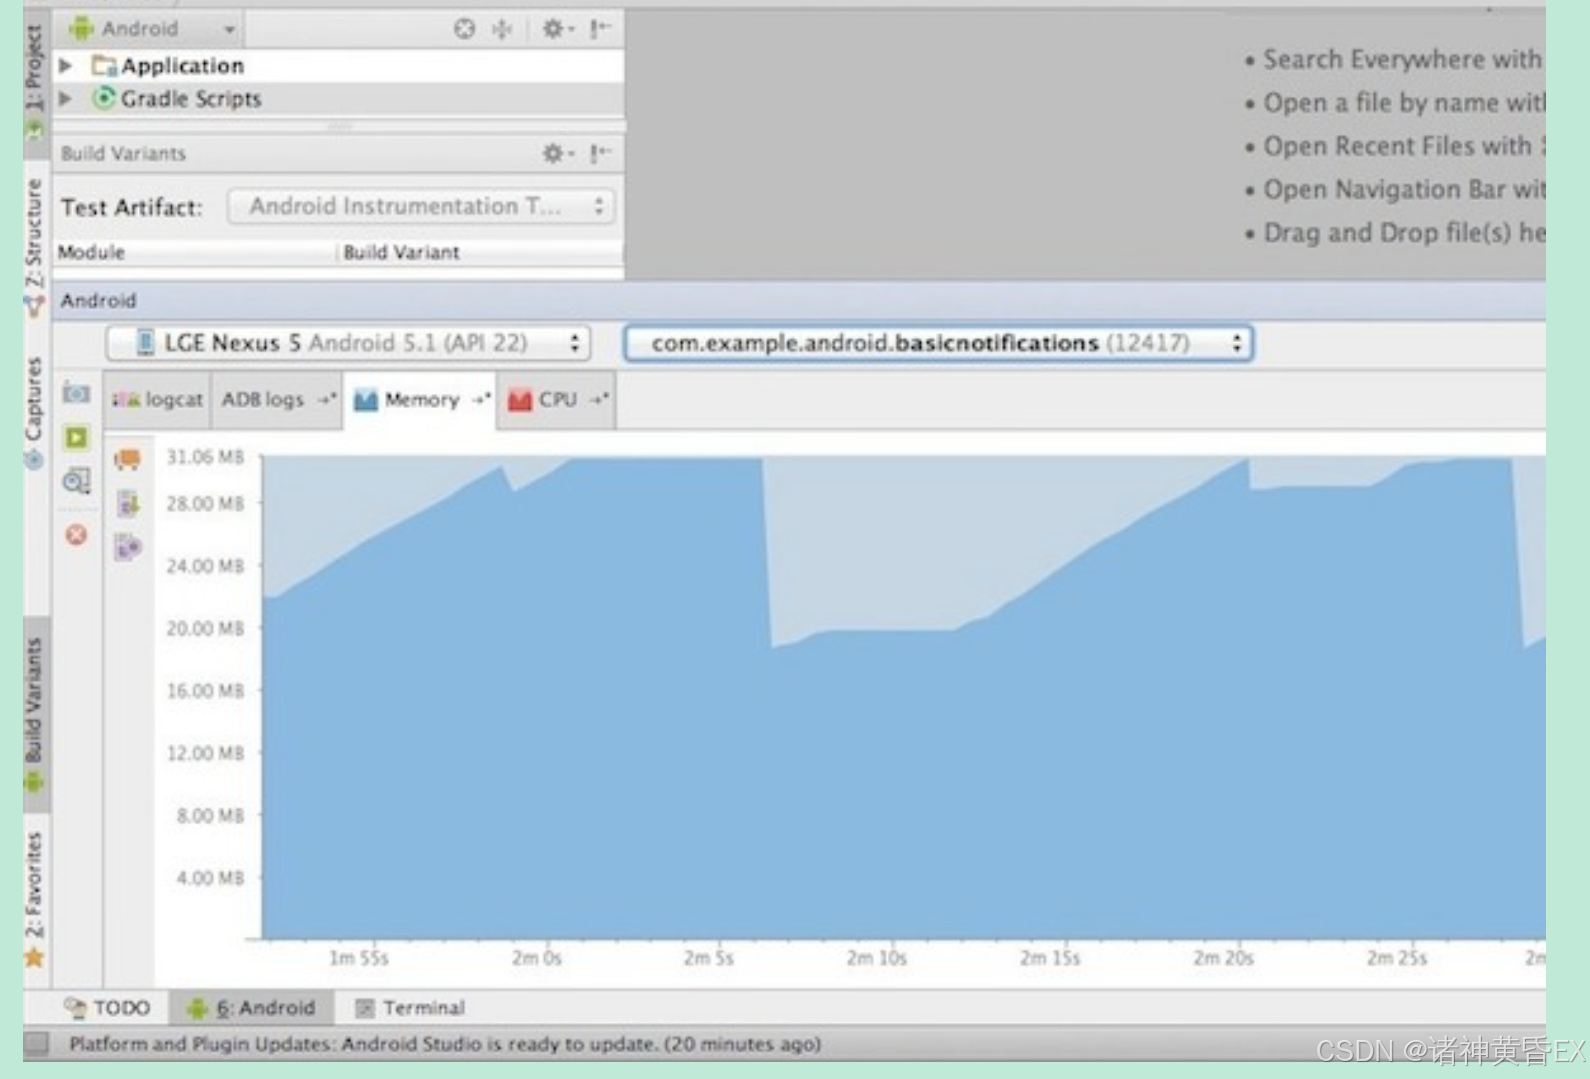
Task: Click the 'Test Artifact:' label
Action: coord(131,207)
